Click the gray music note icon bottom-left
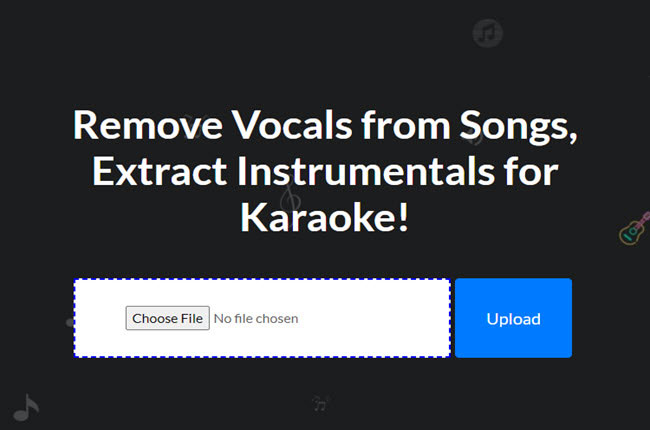The width and height of the screenshot is (650, 430). pos(26,404)
